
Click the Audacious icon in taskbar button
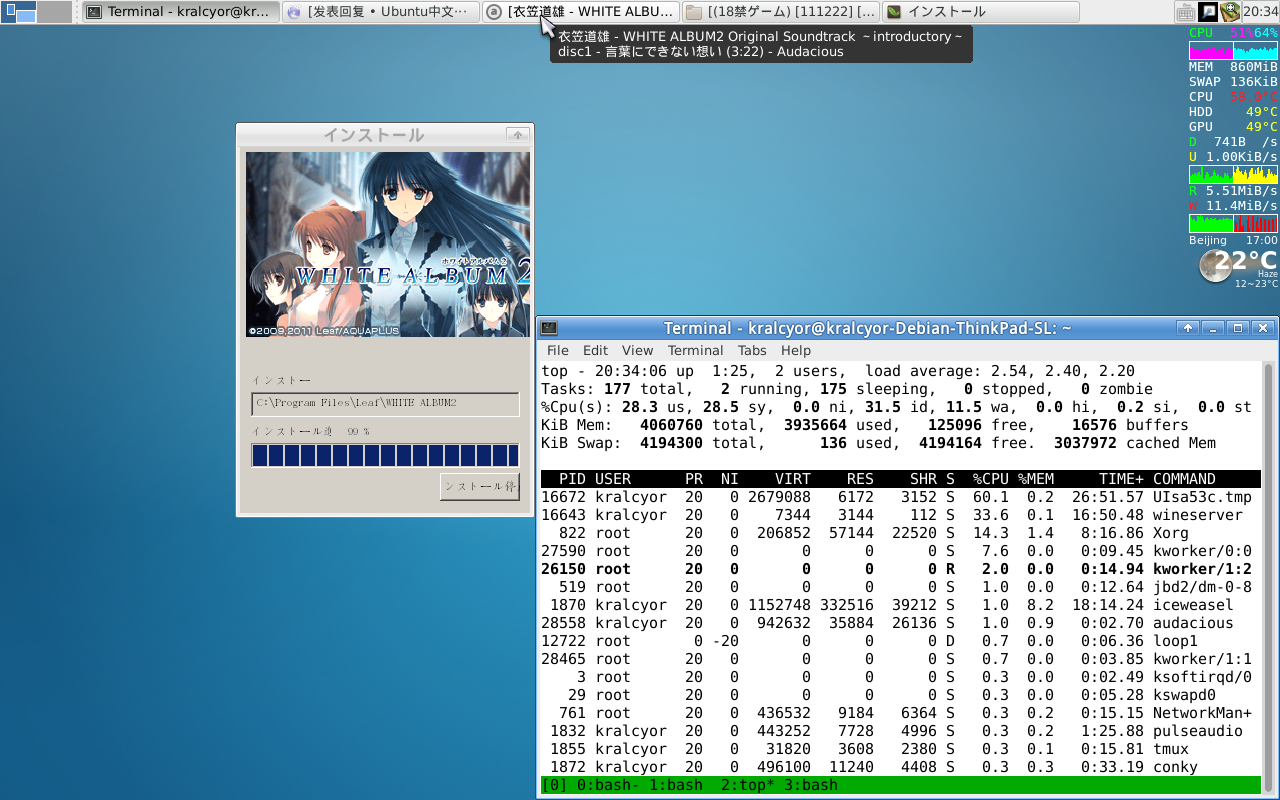click(x=494, y=12)
